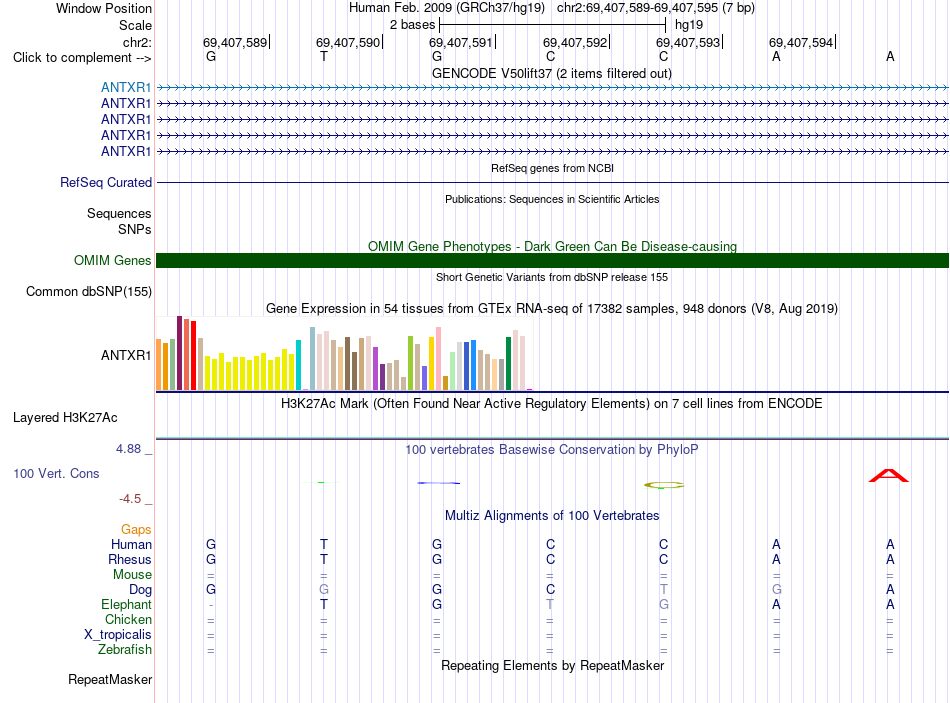Click the ANTXR1 label beside GTEx chart
The width and height of the screenshot is (950, 703).
click(x=125, y=355)
